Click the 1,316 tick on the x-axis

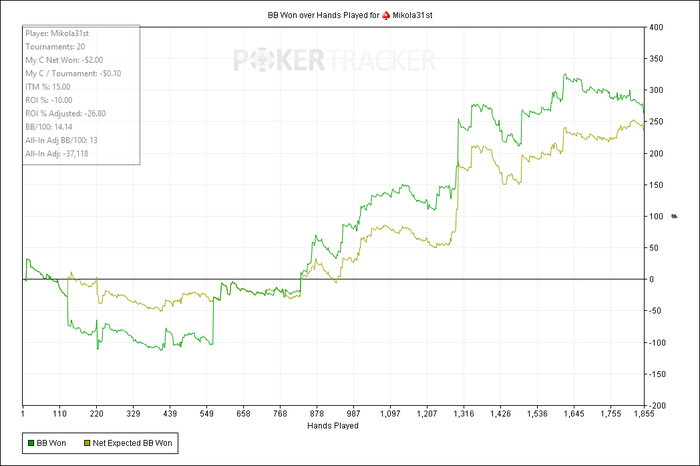464,414
